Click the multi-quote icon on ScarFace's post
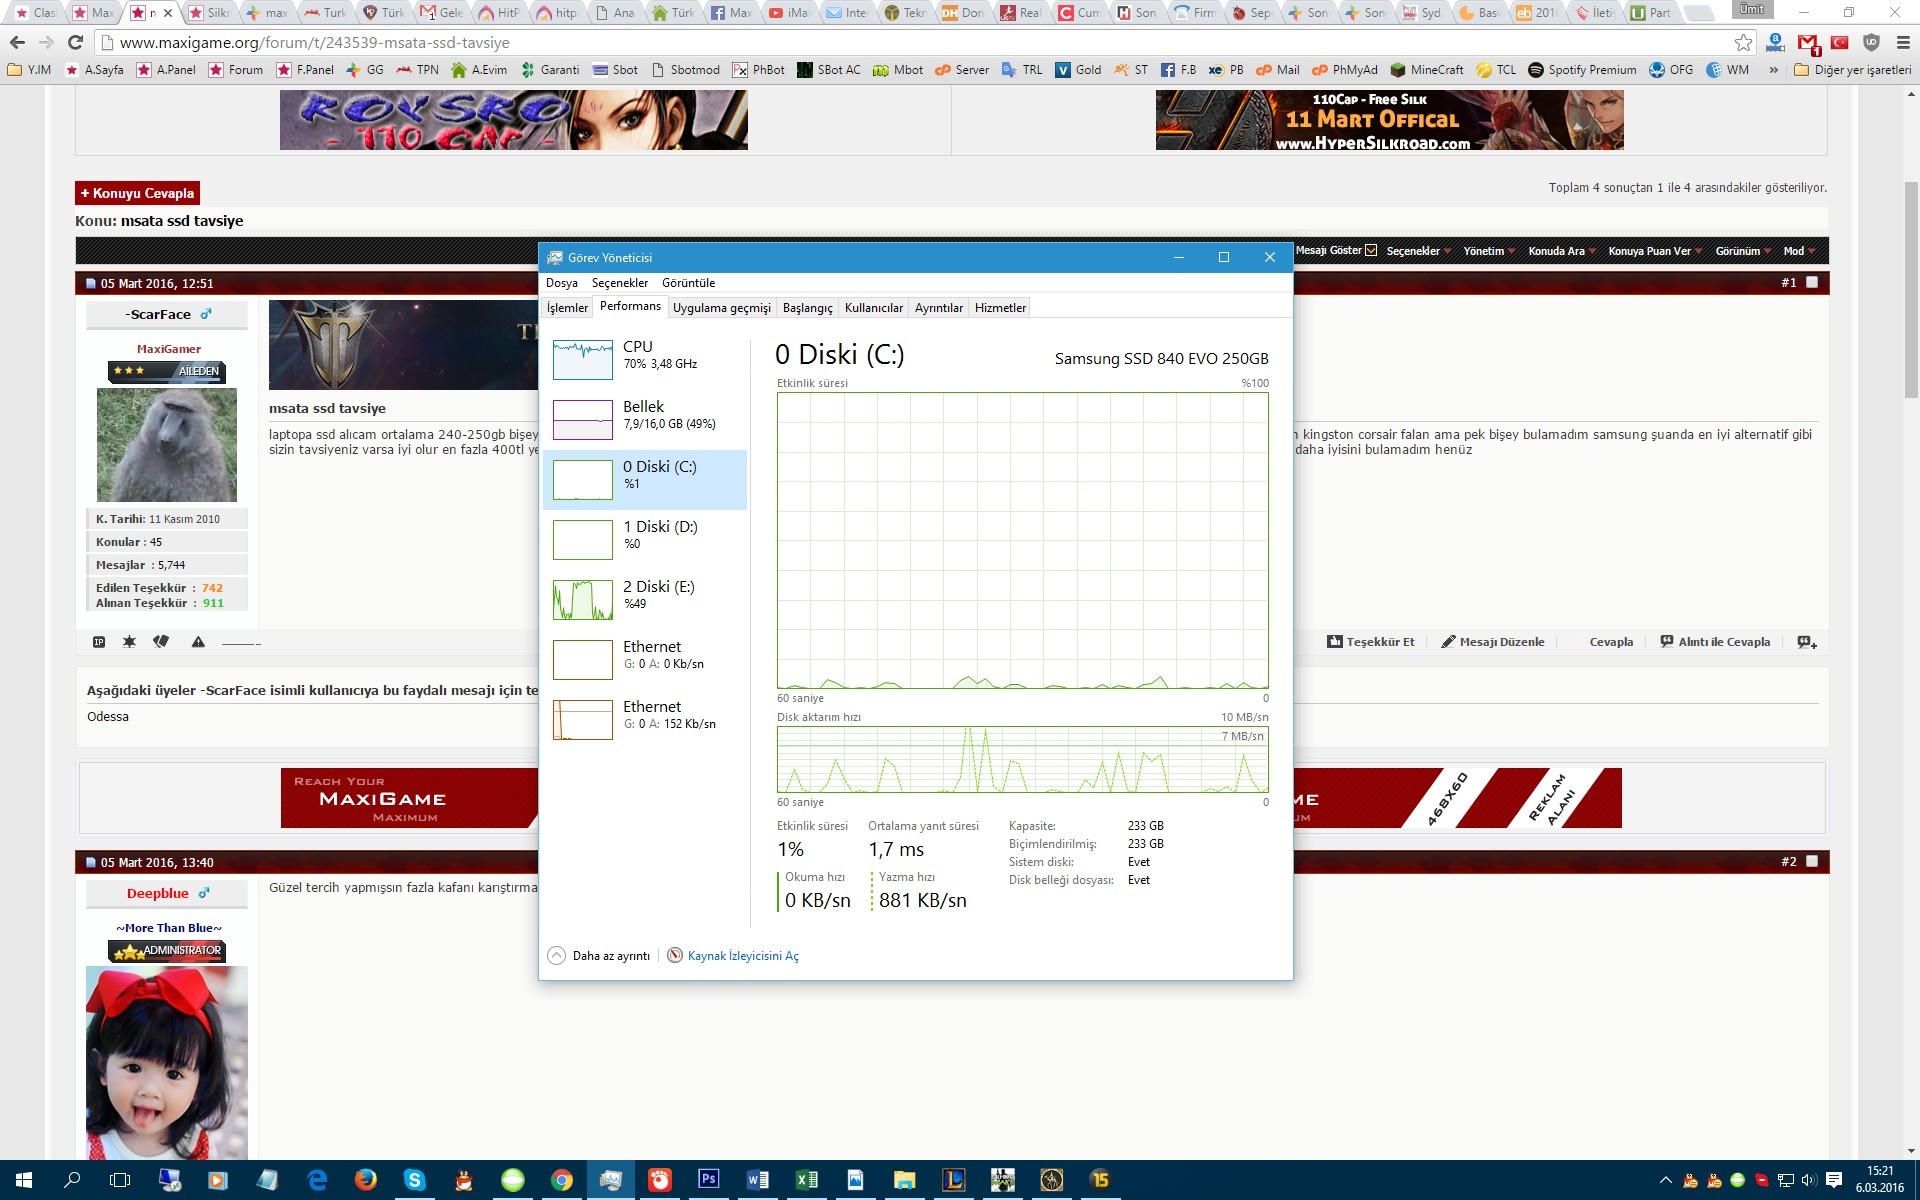 (x=1807, y=642)
